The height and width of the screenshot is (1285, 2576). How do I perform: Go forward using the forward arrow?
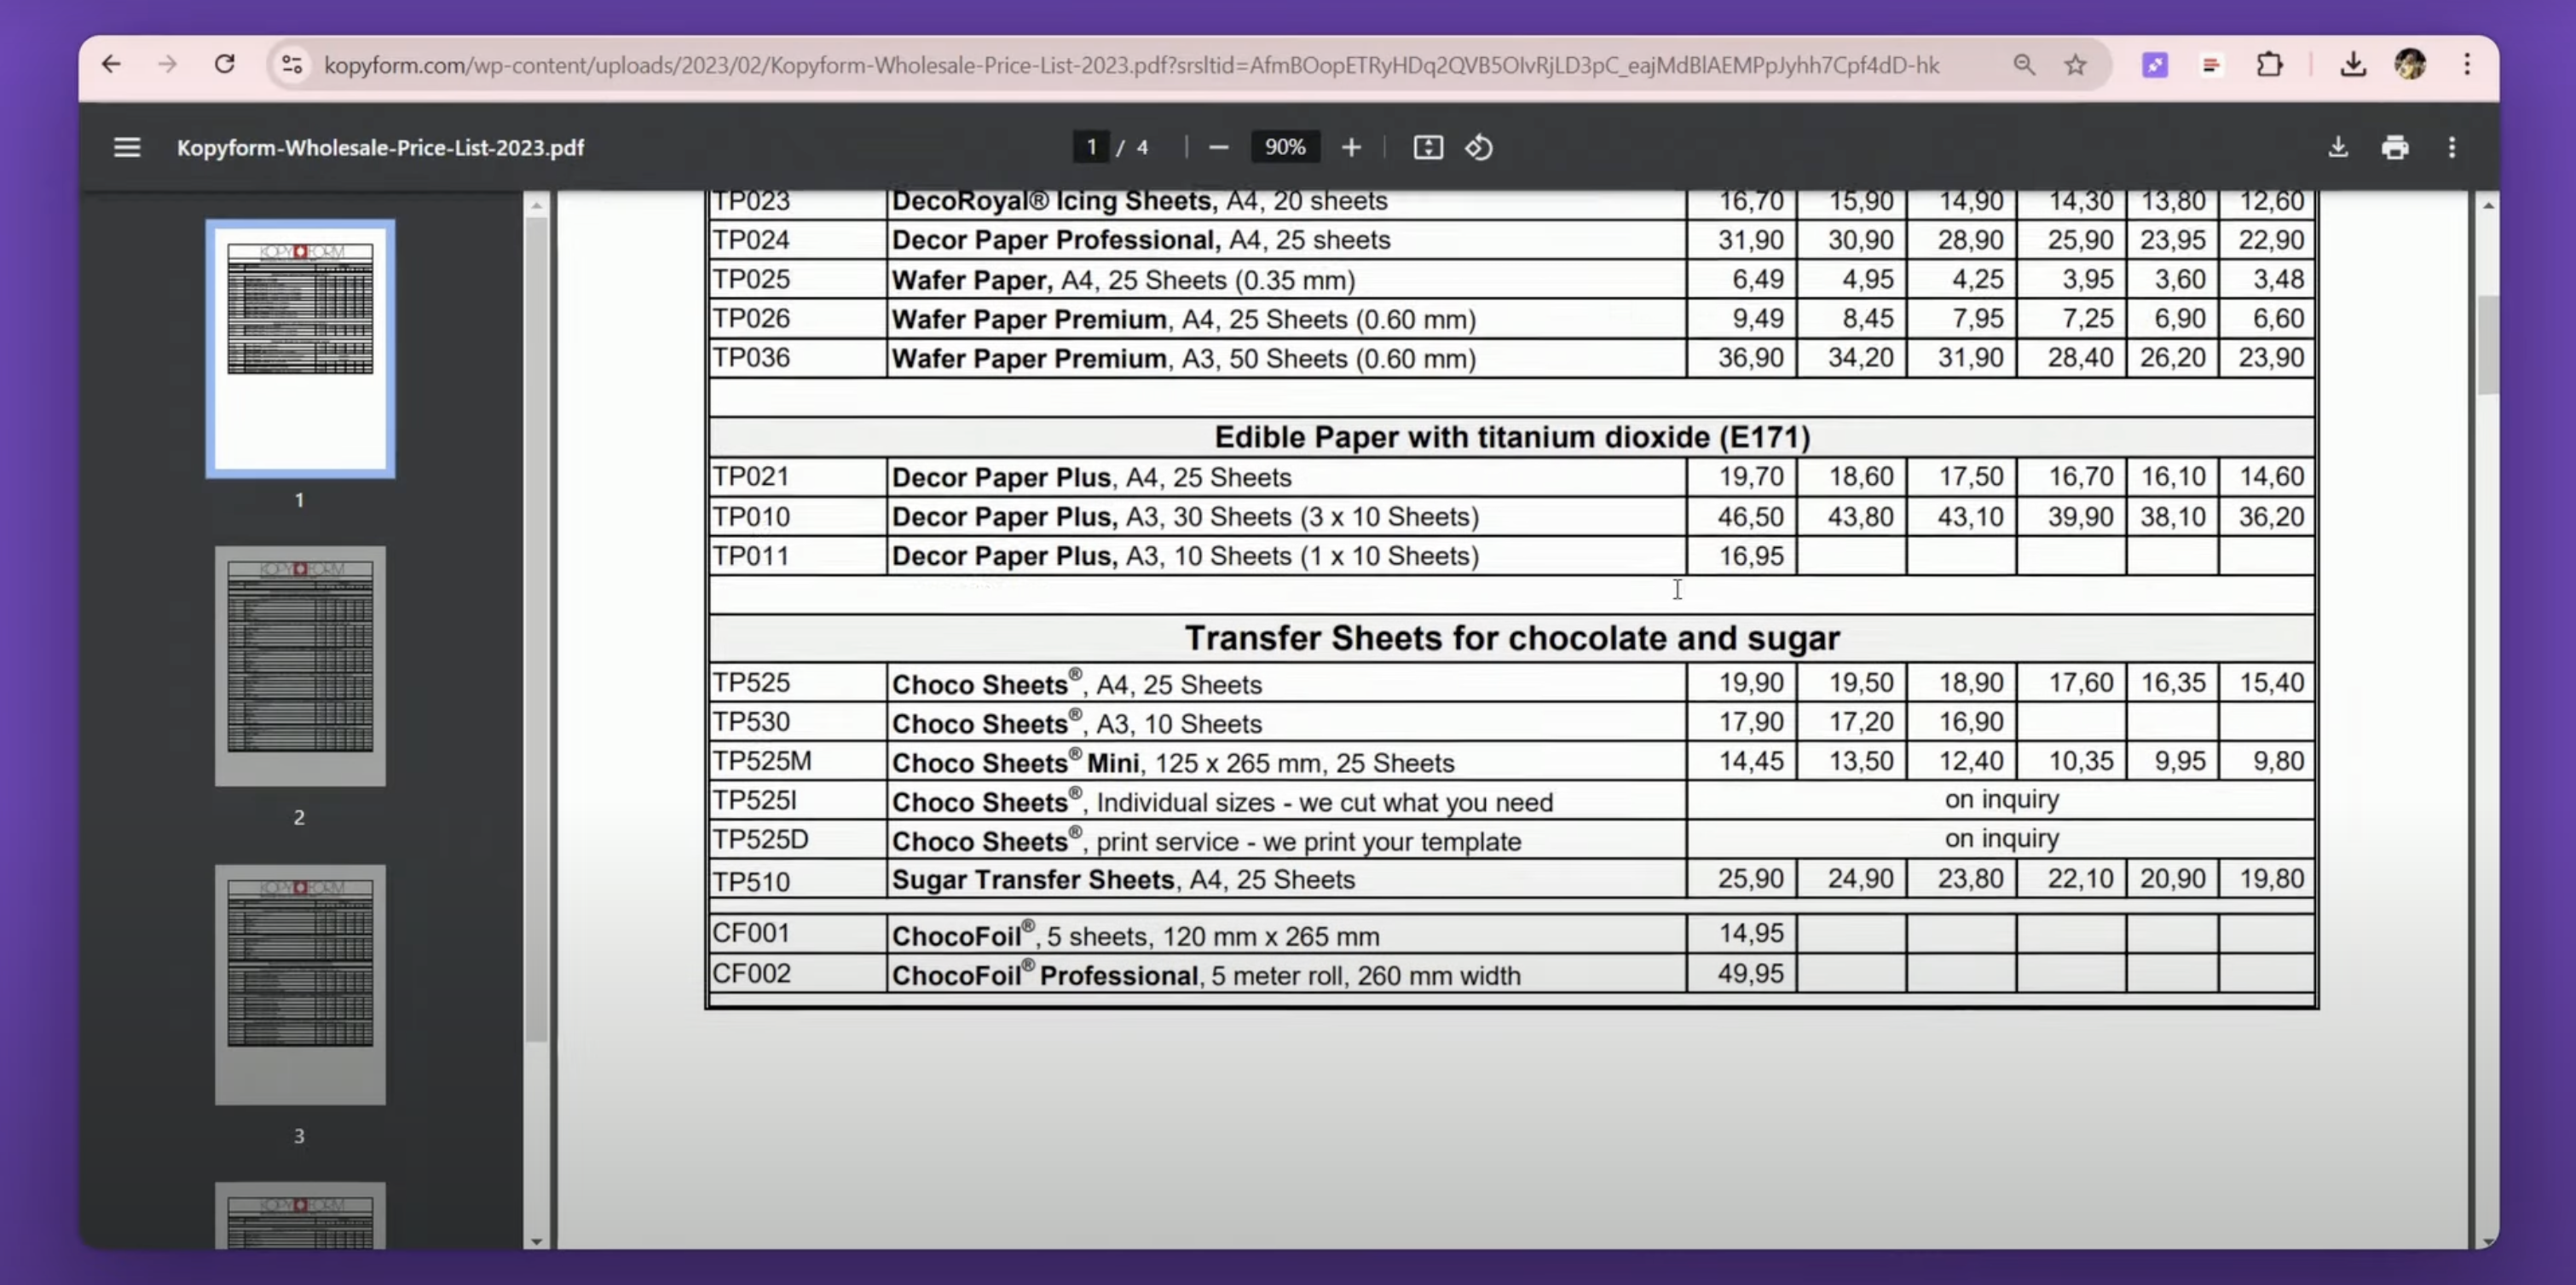168,64
